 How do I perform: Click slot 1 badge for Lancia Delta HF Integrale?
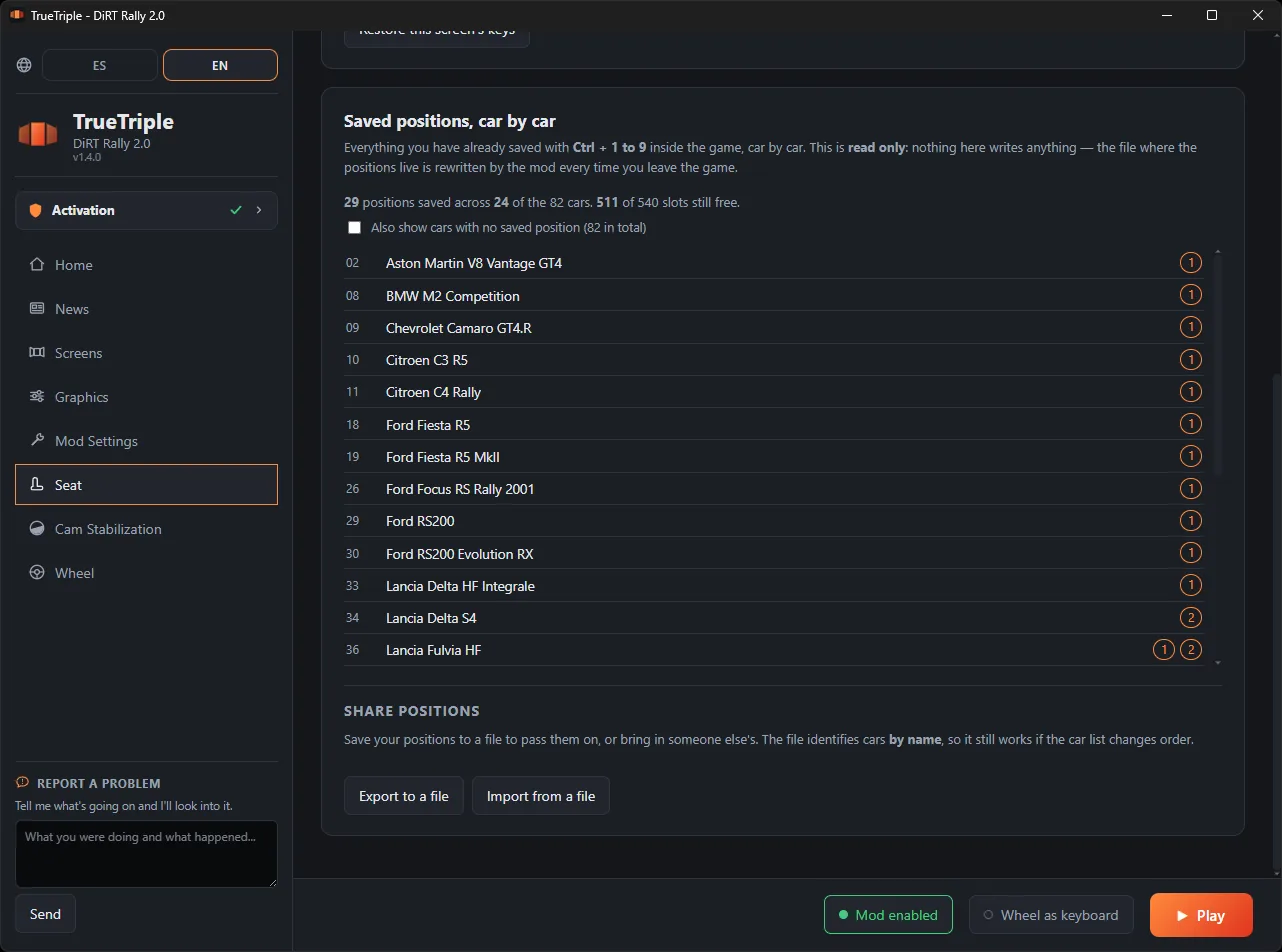(x=1191, y=585)
